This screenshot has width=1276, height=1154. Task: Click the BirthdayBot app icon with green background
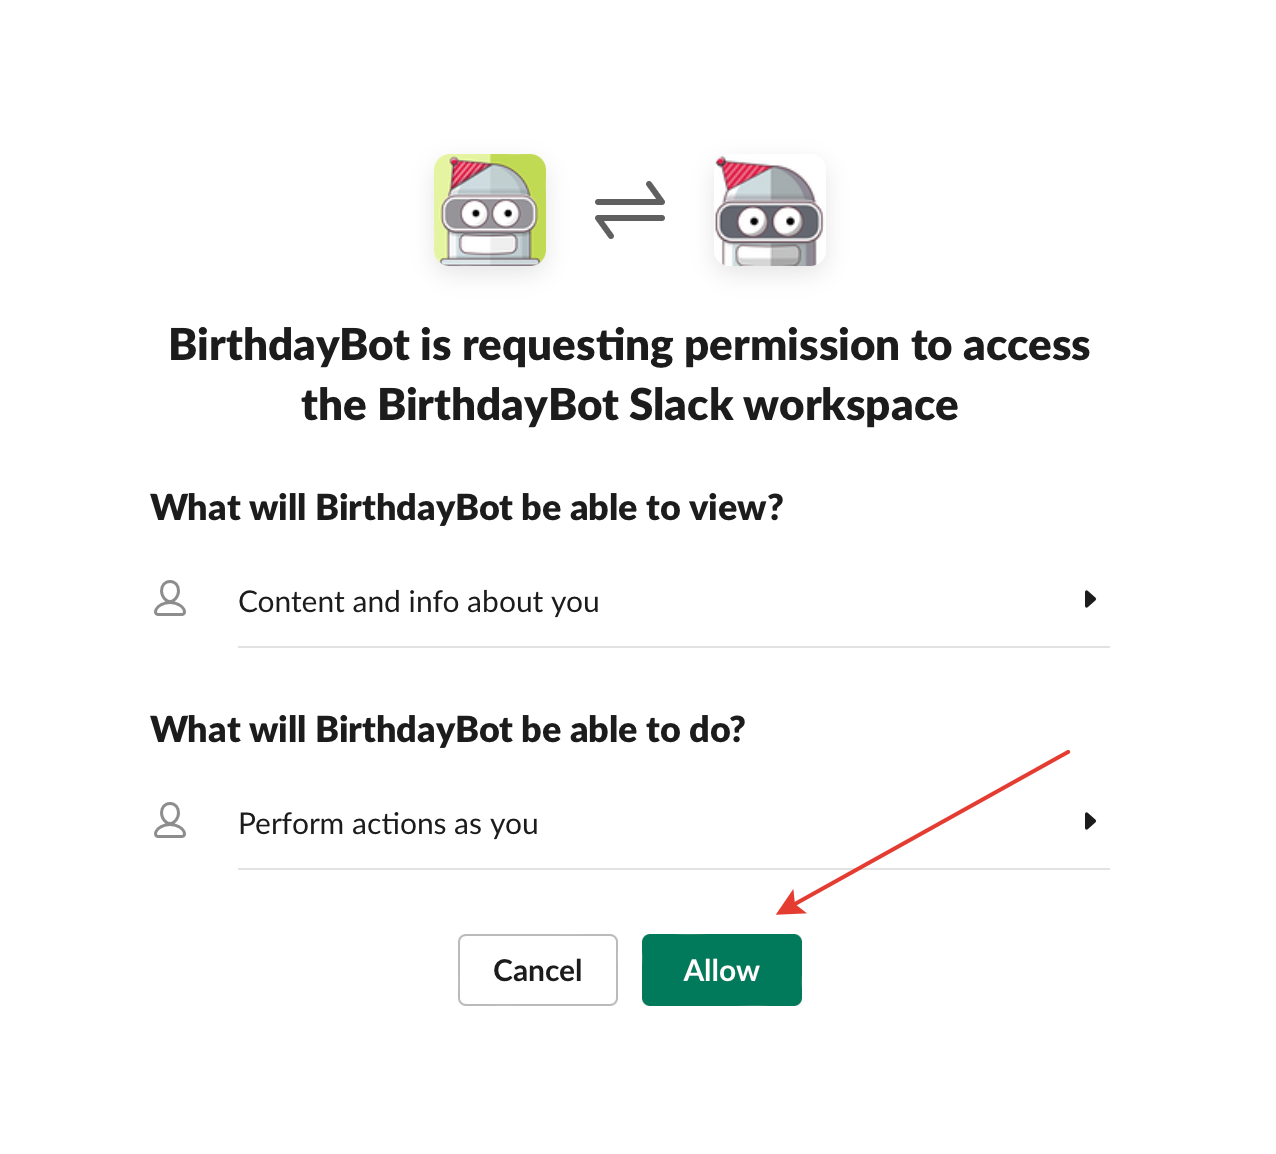pos(490,210)
